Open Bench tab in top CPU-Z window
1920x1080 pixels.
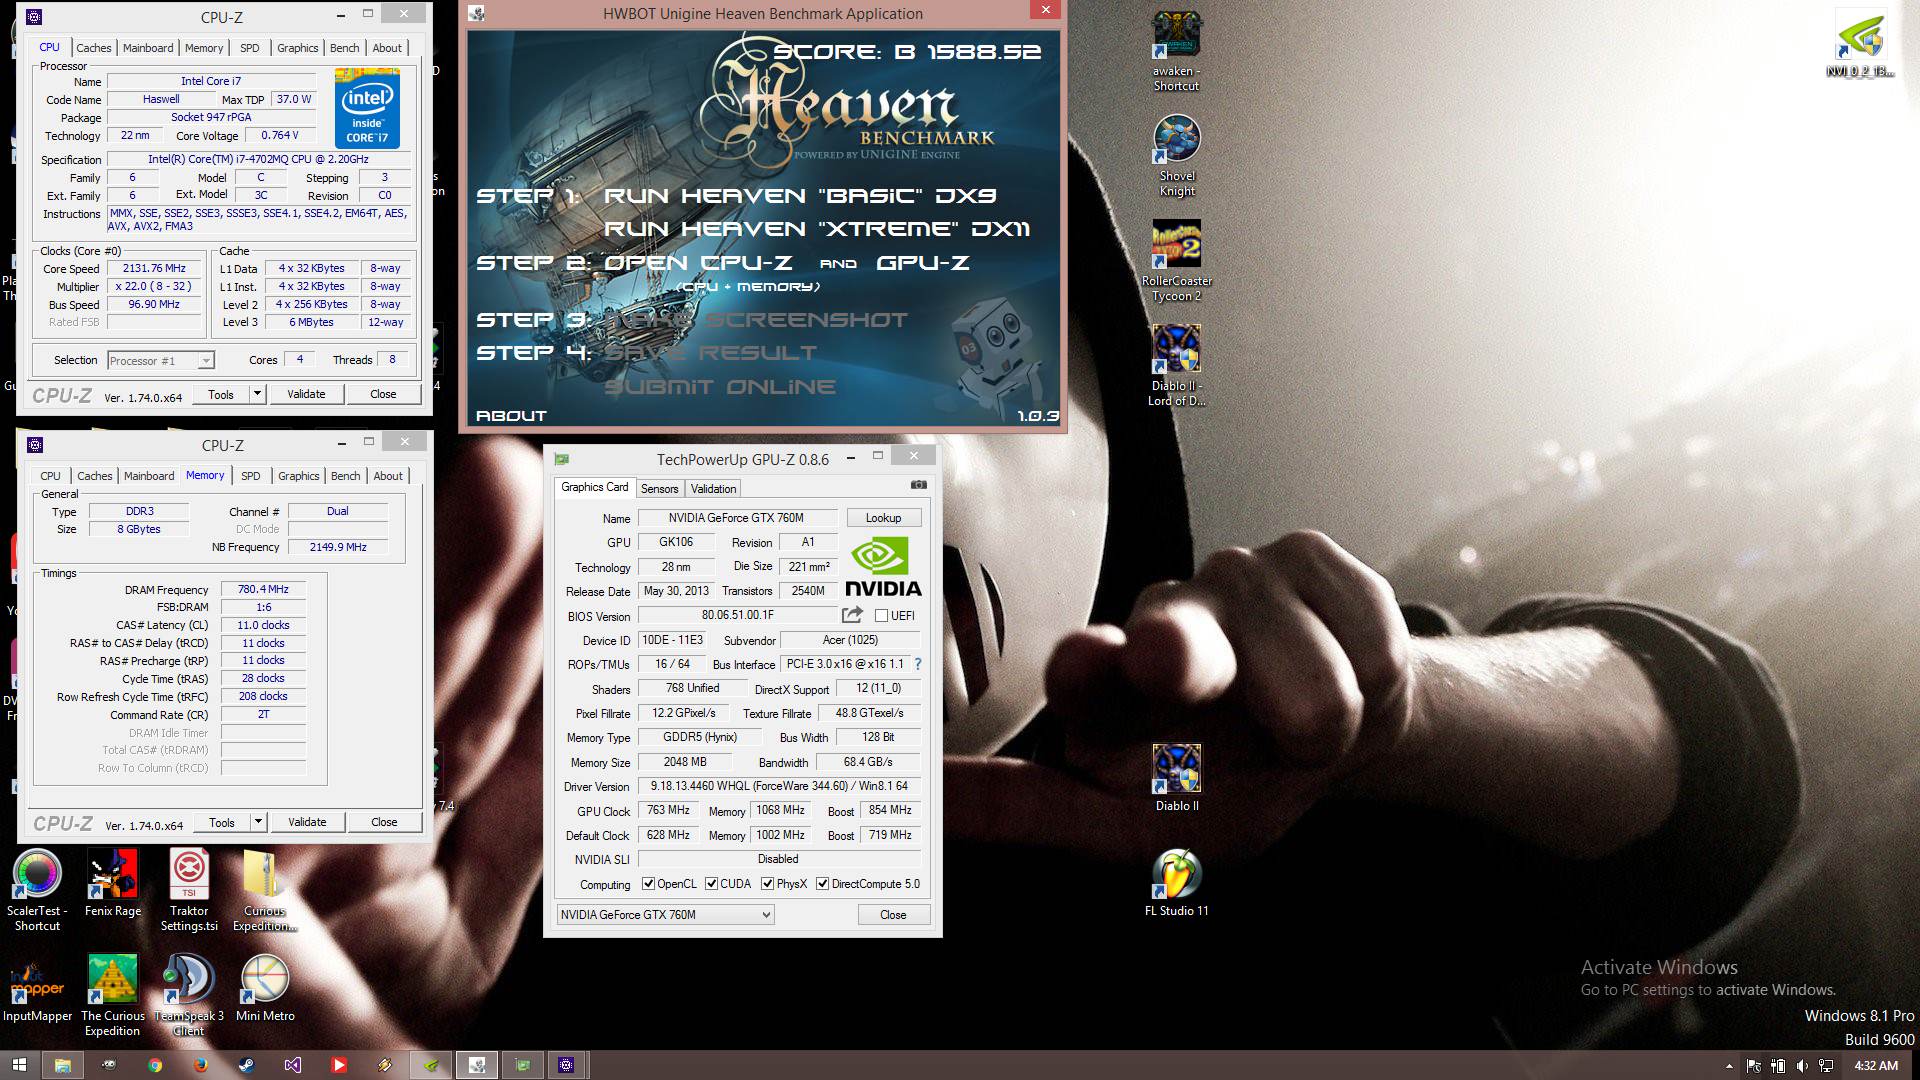[344, 48]
